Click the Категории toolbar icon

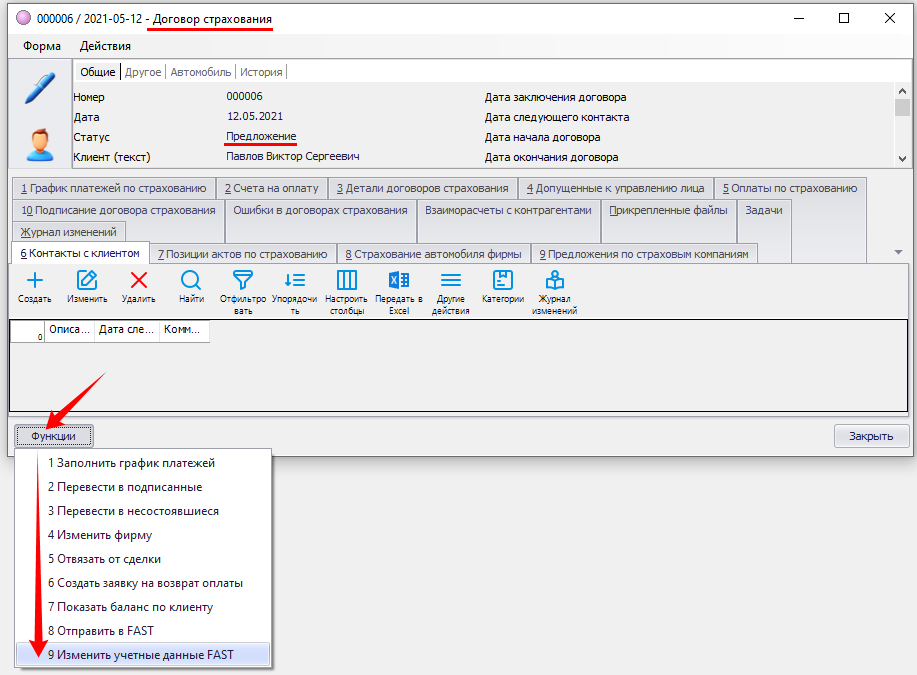click(502, 280)
